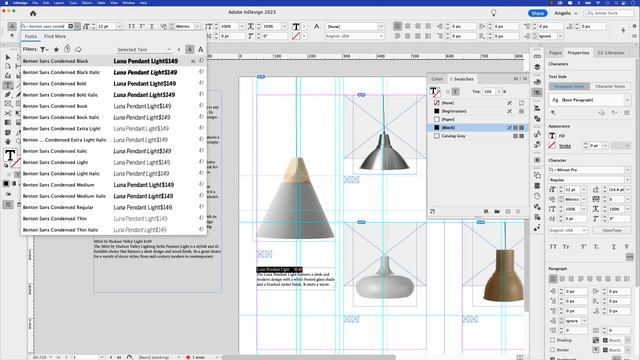Viewport: 640px width, 360px height.
Task: Toggle the fill/stroke T proxy in Swatches
Action: (x=434, y=92)
